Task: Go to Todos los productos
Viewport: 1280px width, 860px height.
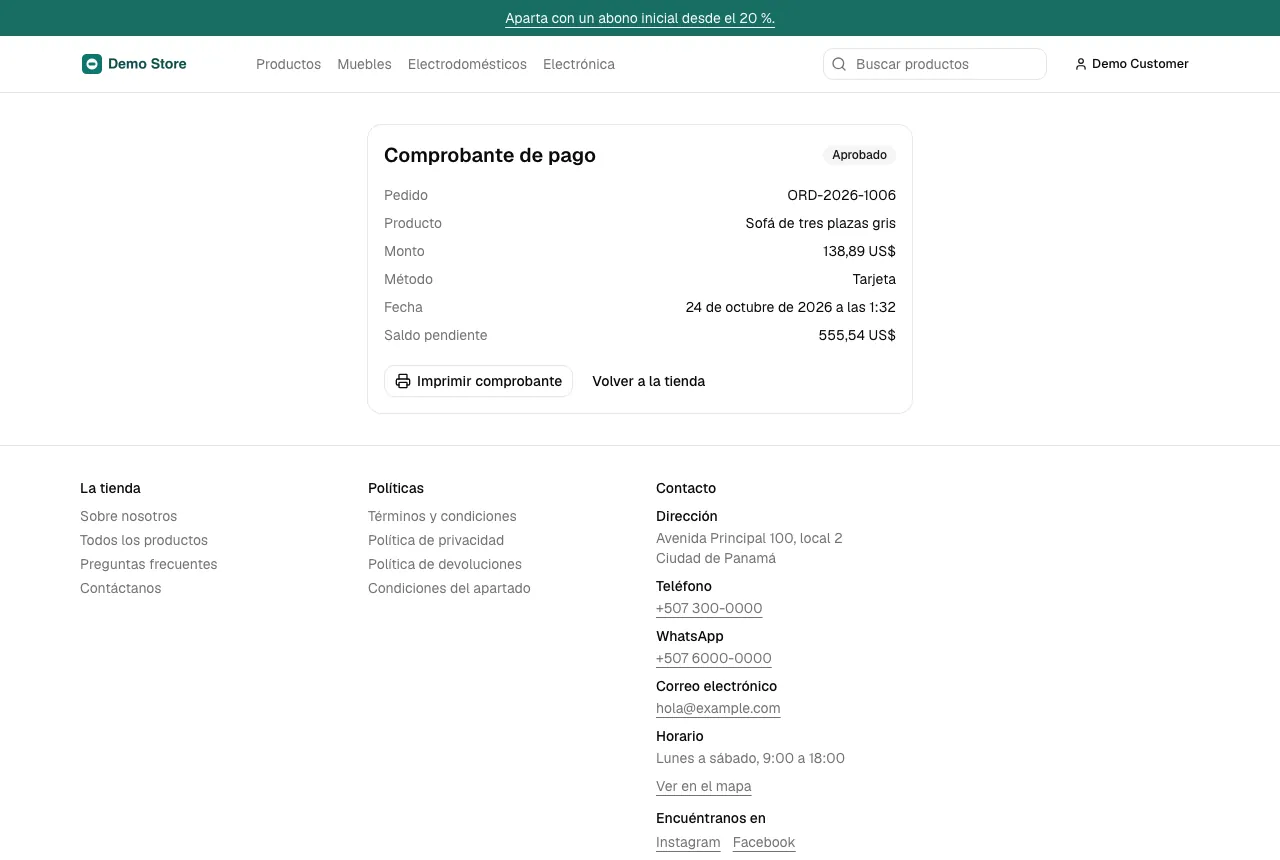Action: 144,540
